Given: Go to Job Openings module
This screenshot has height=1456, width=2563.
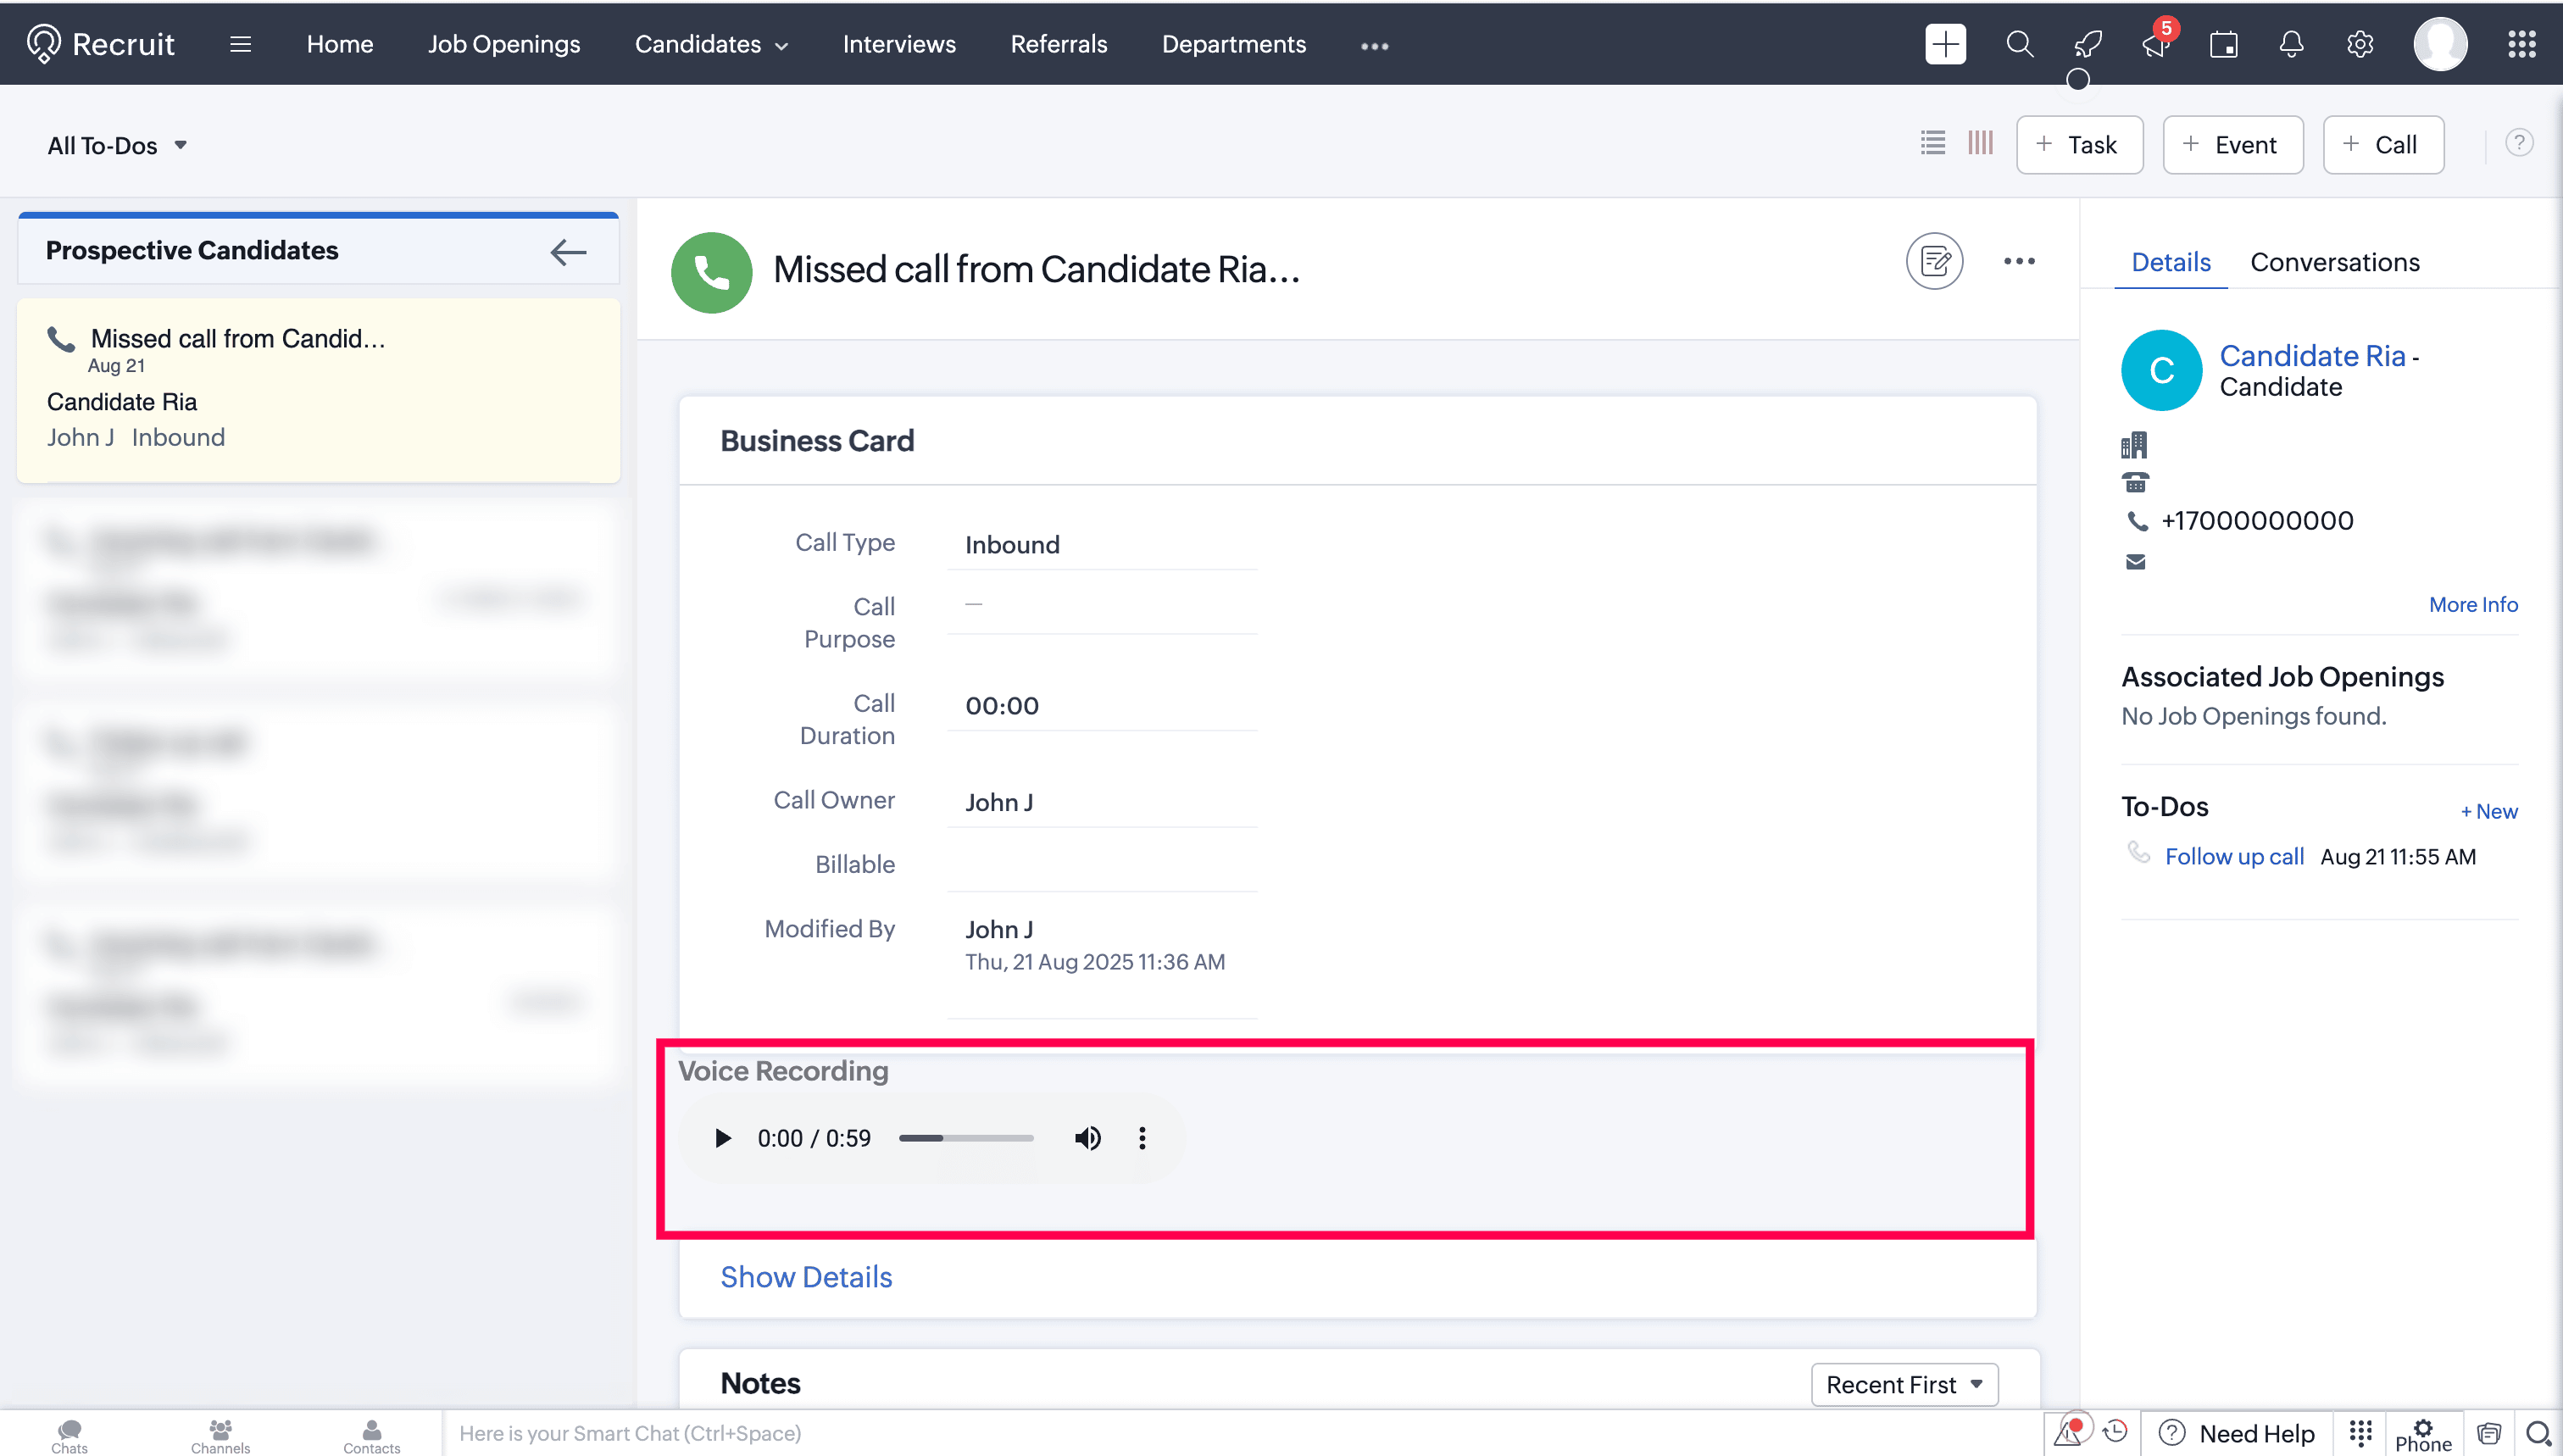Looking at the screenshot, I should (x=503, y=45).
